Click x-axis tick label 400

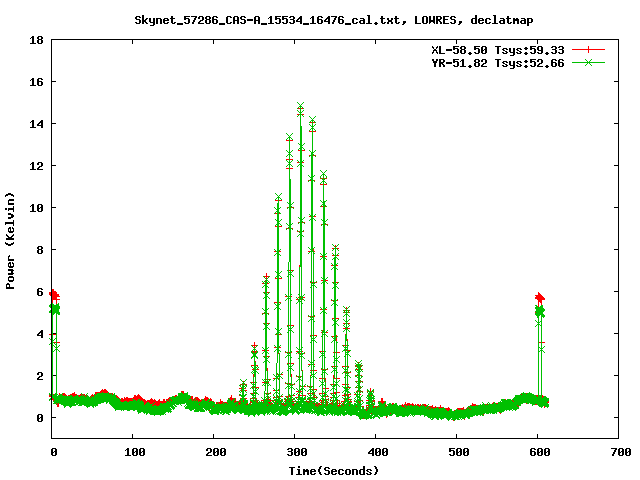point(378,452)
